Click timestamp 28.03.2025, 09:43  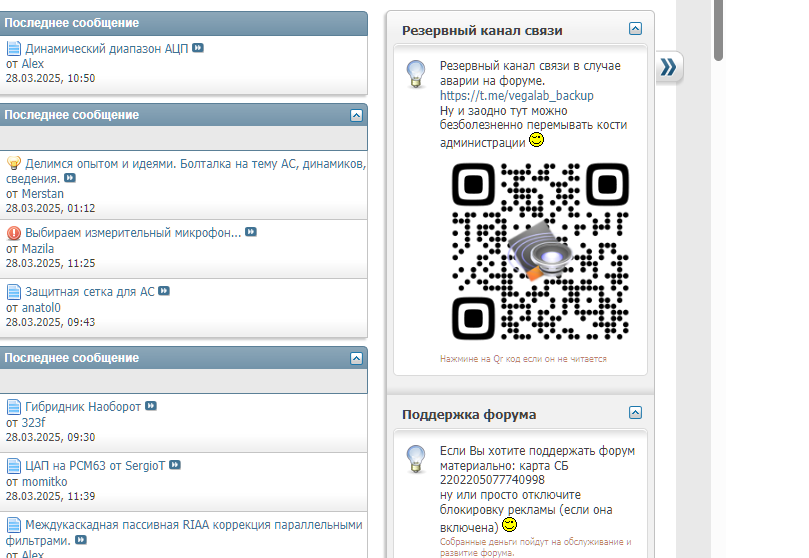point(51,322)
